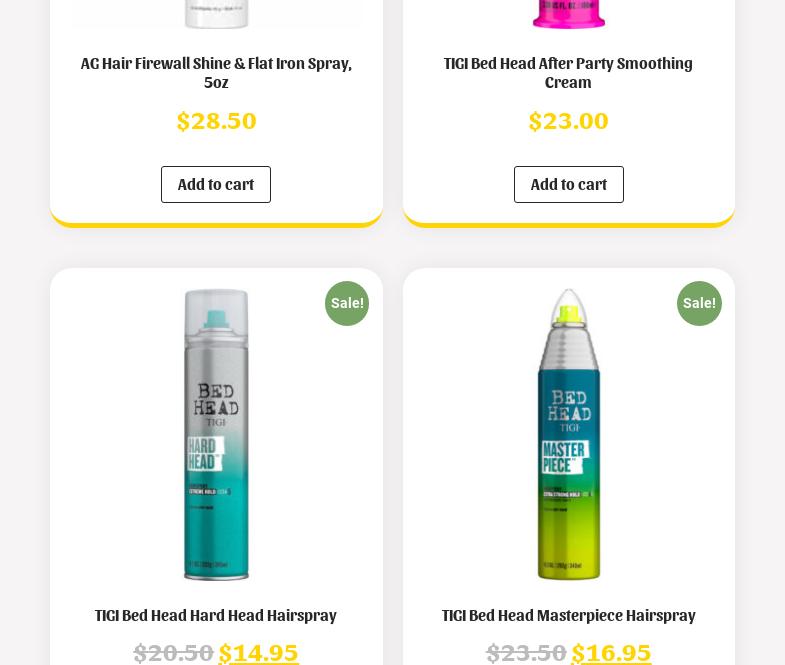Add TIGI After Party Smoothing Cream to cart

point(569,184)
